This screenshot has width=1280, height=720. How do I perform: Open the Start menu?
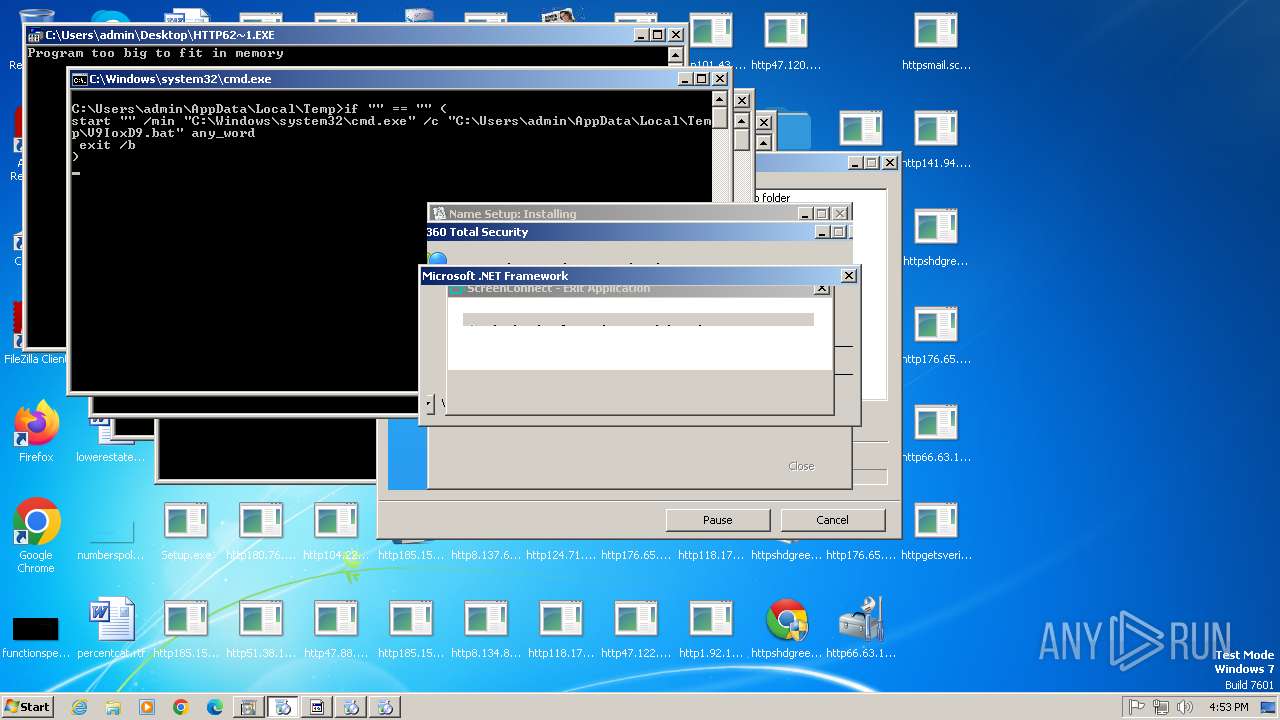[x=28, y=706]
